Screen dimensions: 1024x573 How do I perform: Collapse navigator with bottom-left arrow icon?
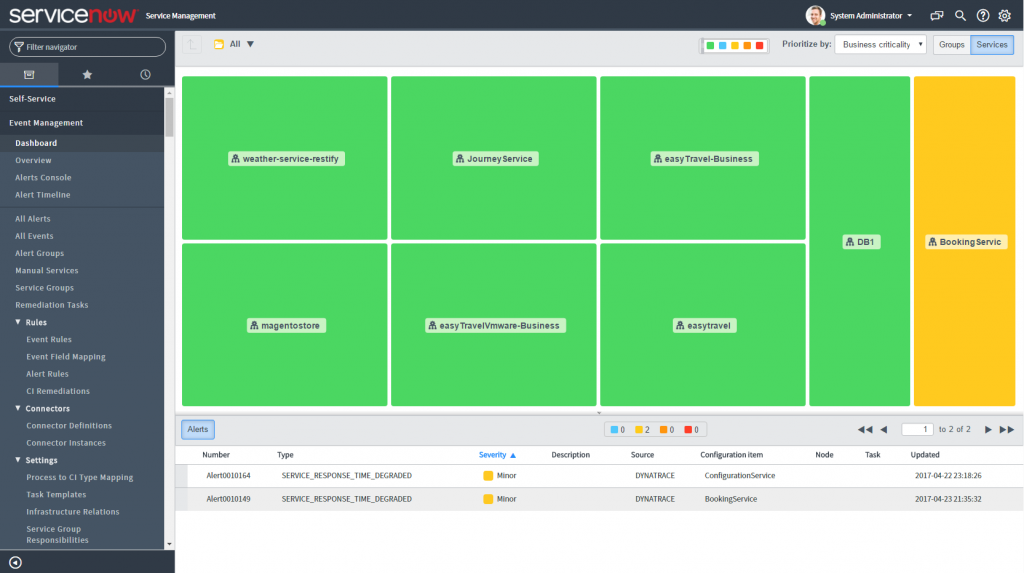click(15, 562)
